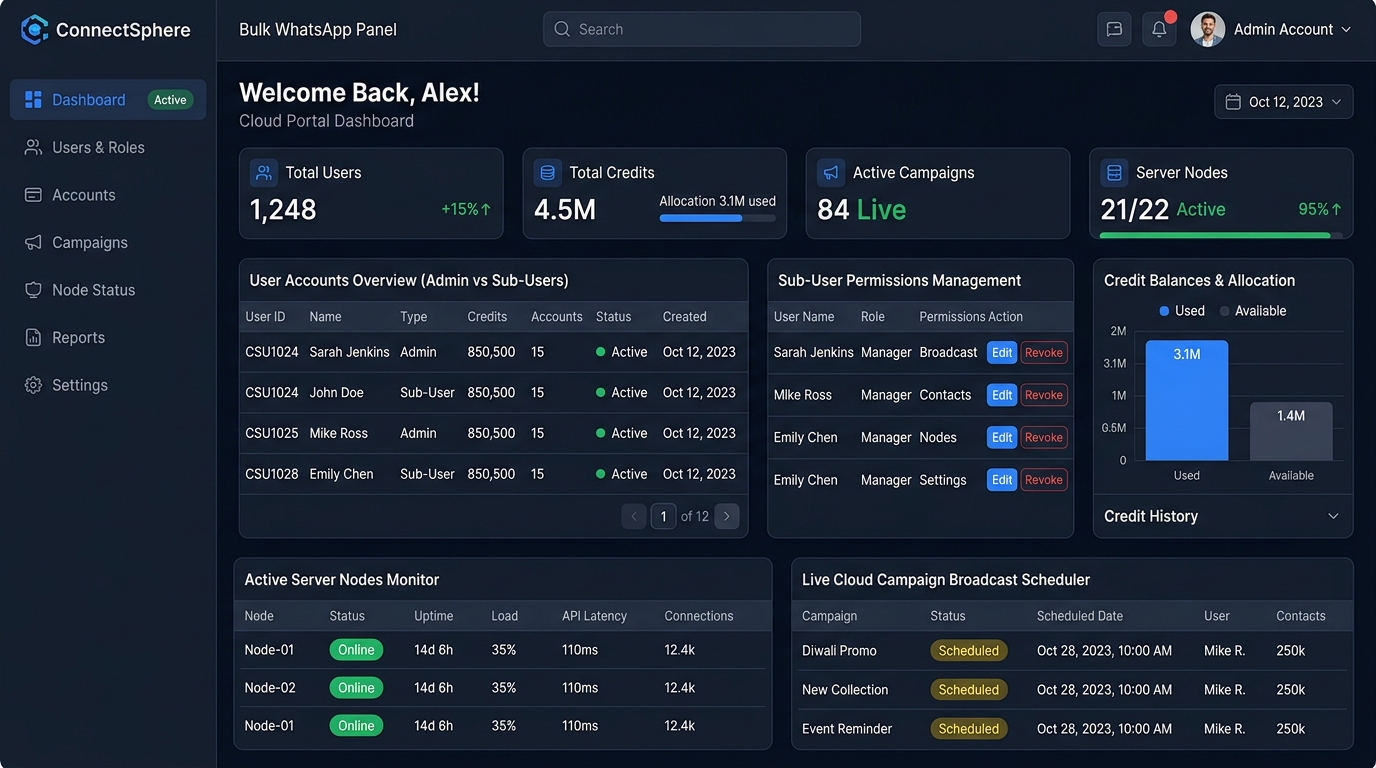Screen dimensions: 1376x768
Task: Select the John Doe row
Action: coord(494,393)
